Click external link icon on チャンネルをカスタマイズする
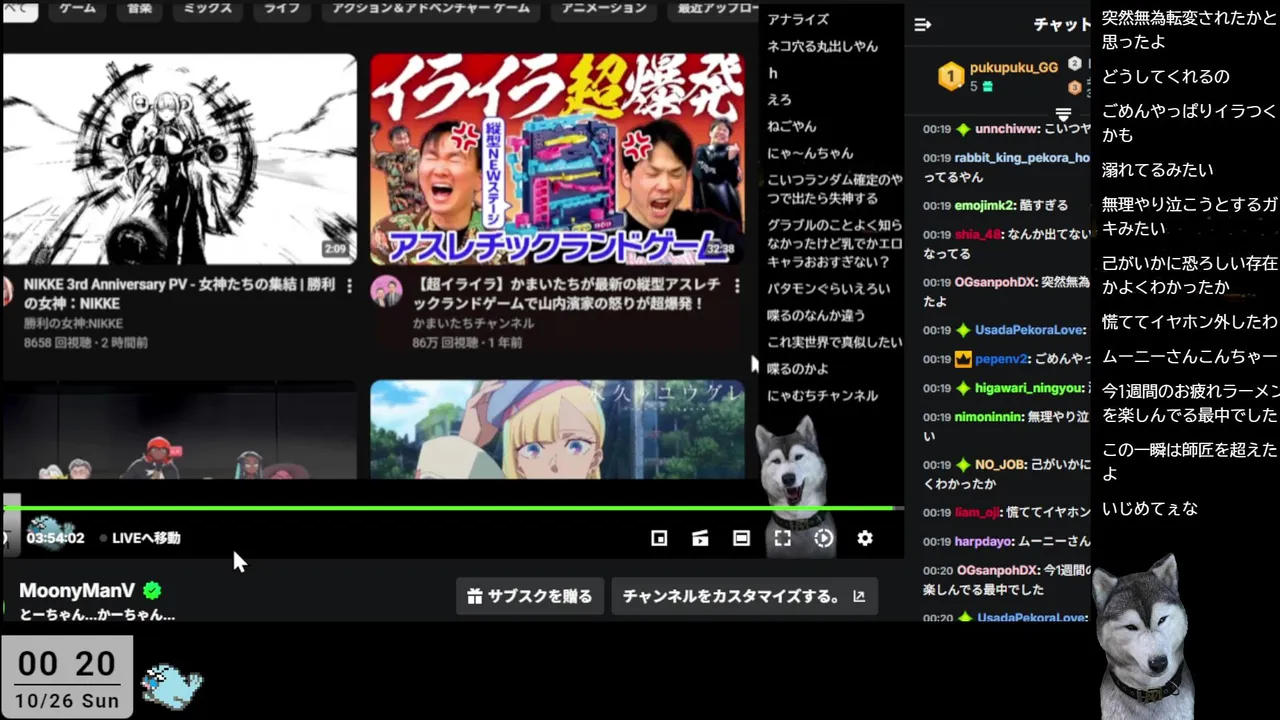1280x720 pixels. (858, 596)
